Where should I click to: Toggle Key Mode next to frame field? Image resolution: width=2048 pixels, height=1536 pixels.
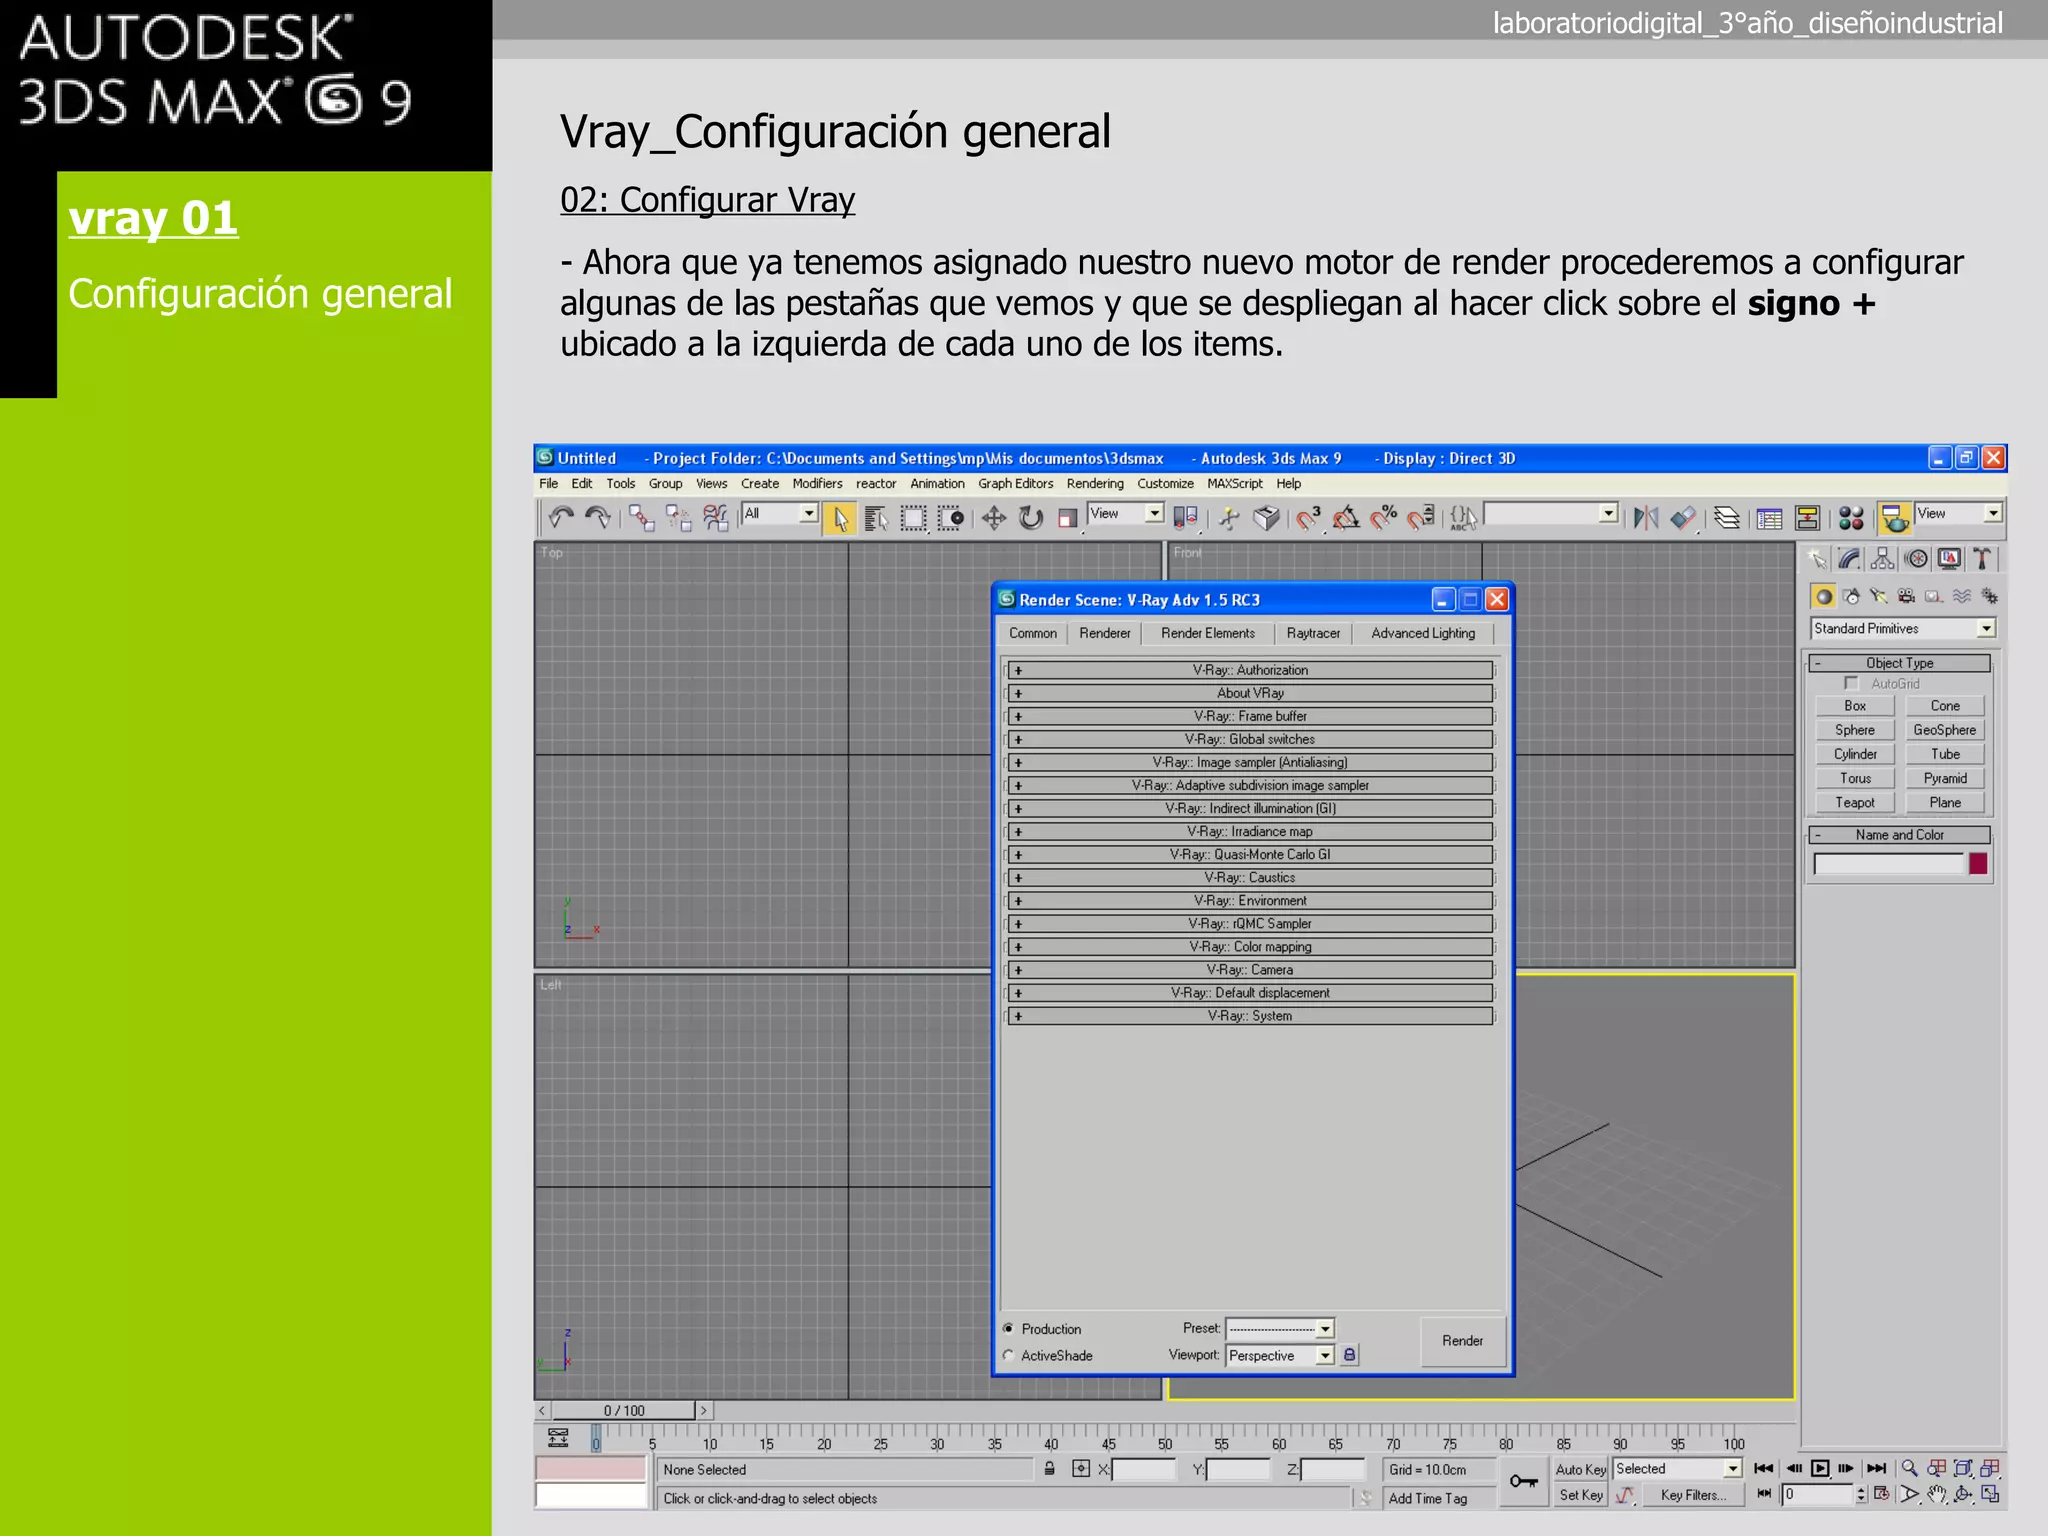(1764, 1494)
